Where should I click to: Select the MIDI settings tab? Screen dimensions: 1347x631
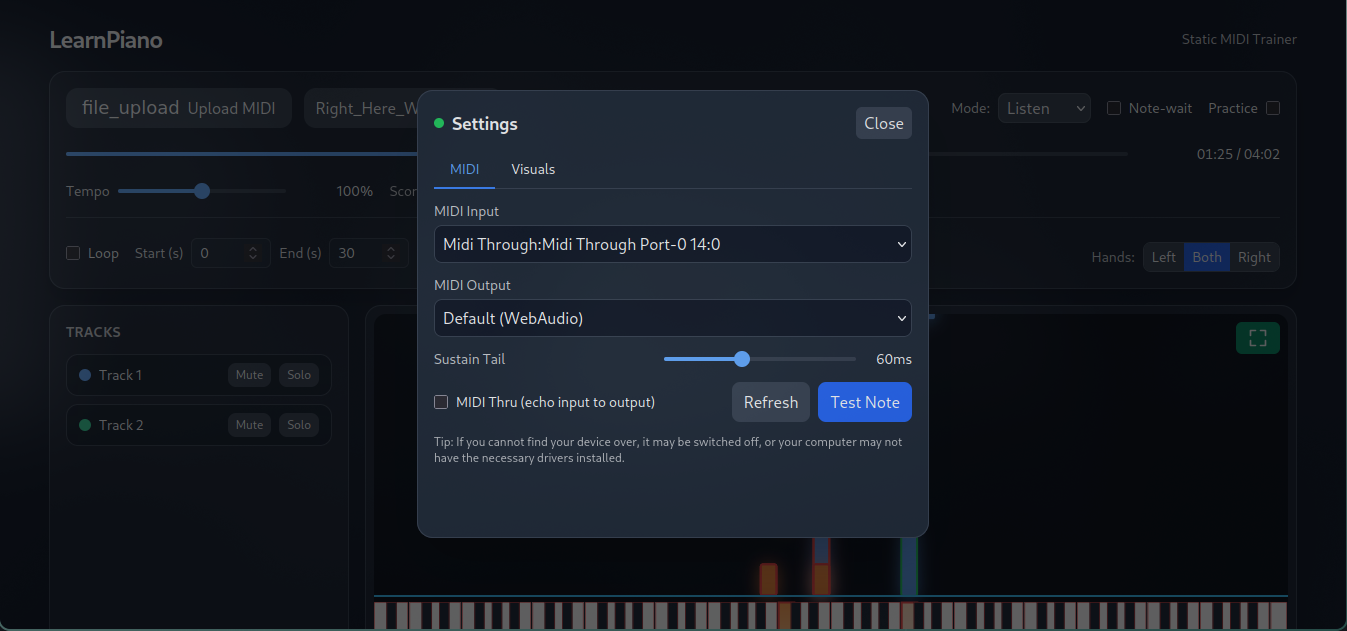pos(464,169)
